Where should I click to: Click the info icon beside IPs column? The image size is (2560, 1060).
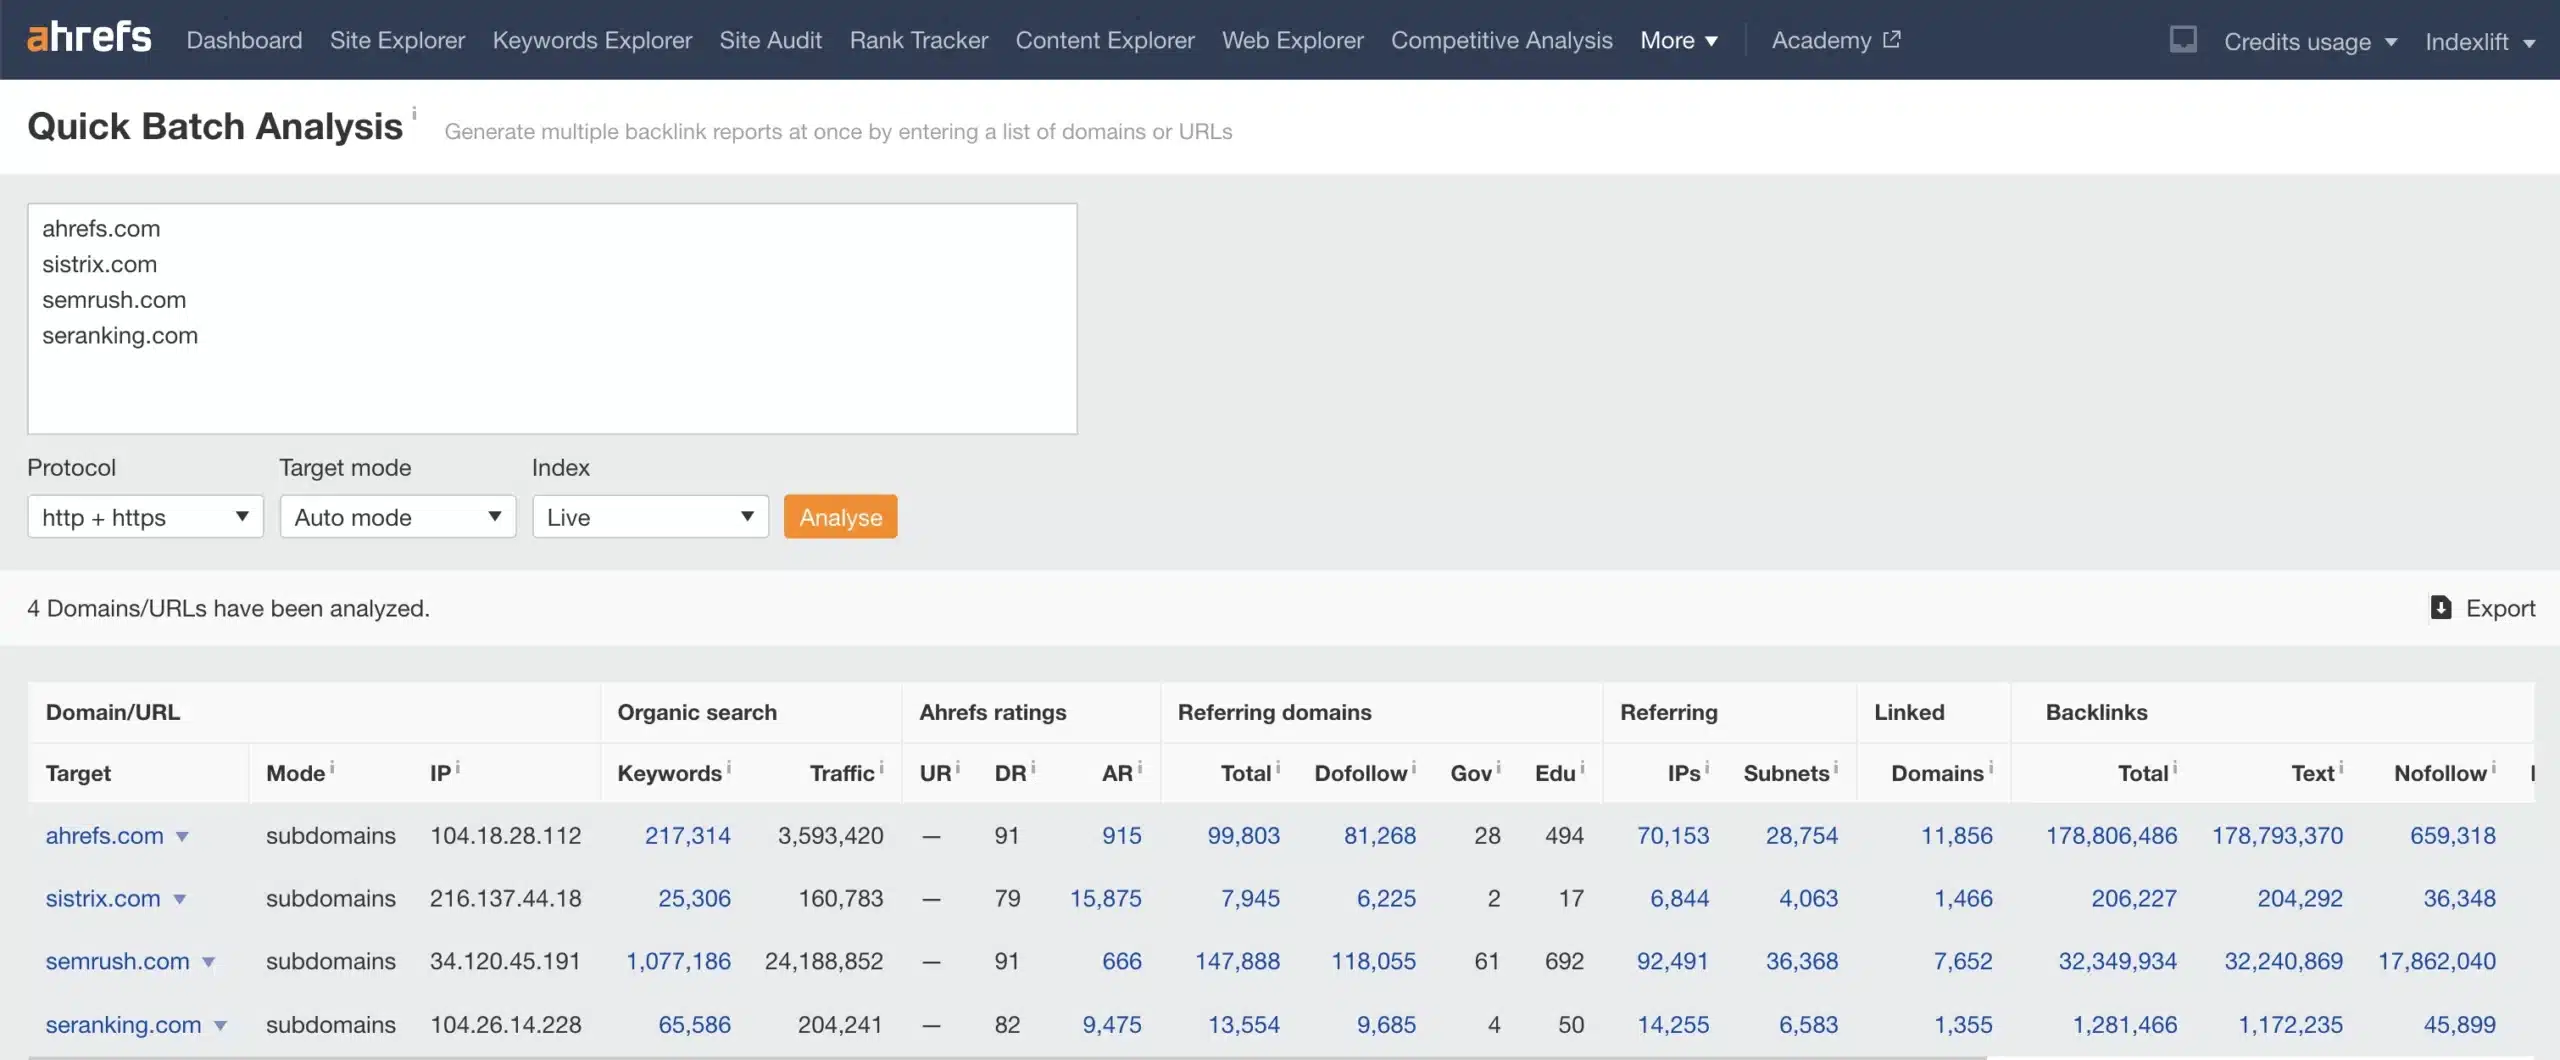[x=1707, y=768]
